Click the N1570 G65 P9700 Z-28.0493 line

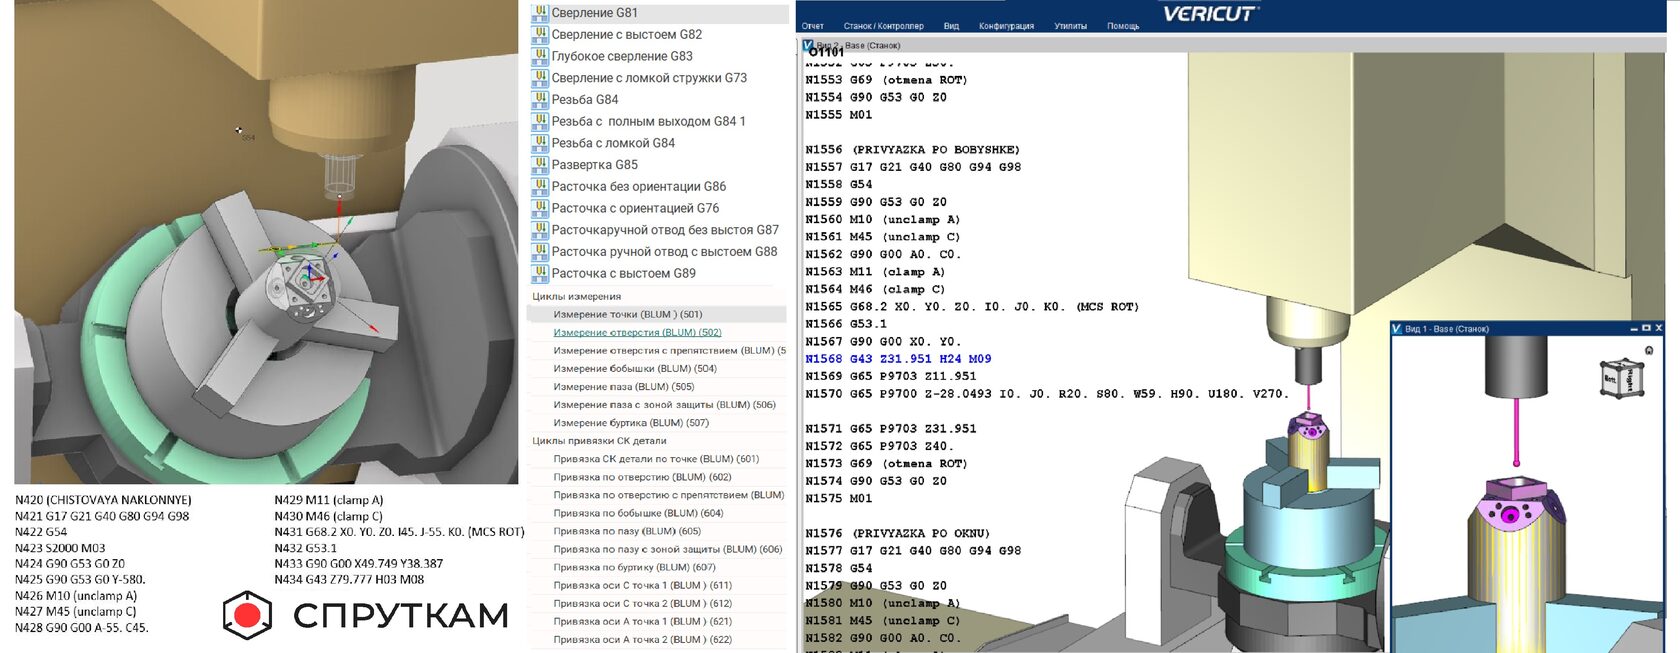pos(1047,394)
